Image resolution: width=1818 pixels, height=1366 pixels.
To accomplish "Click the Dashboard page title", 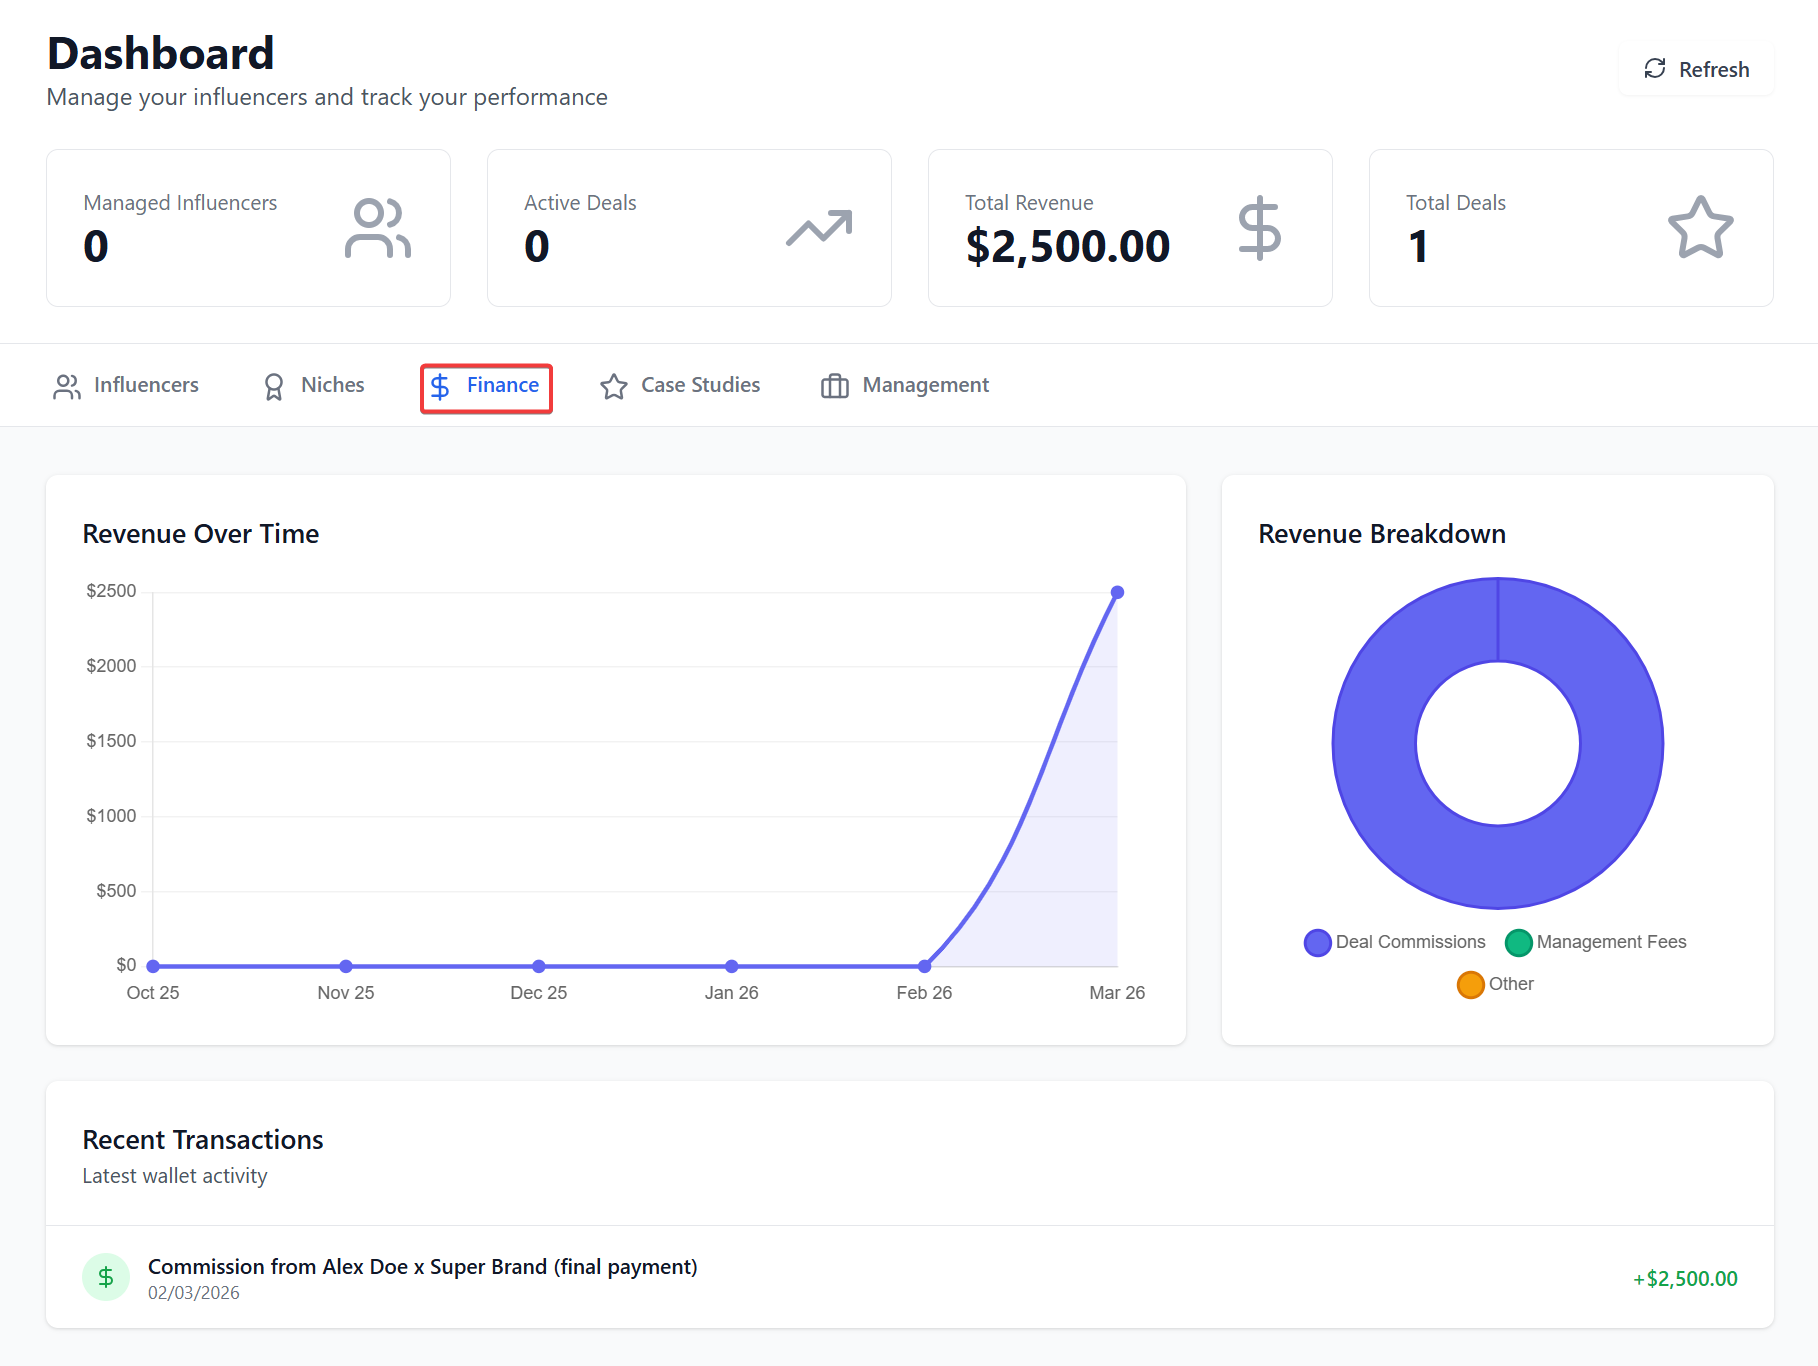I will (x=161, y=53).
